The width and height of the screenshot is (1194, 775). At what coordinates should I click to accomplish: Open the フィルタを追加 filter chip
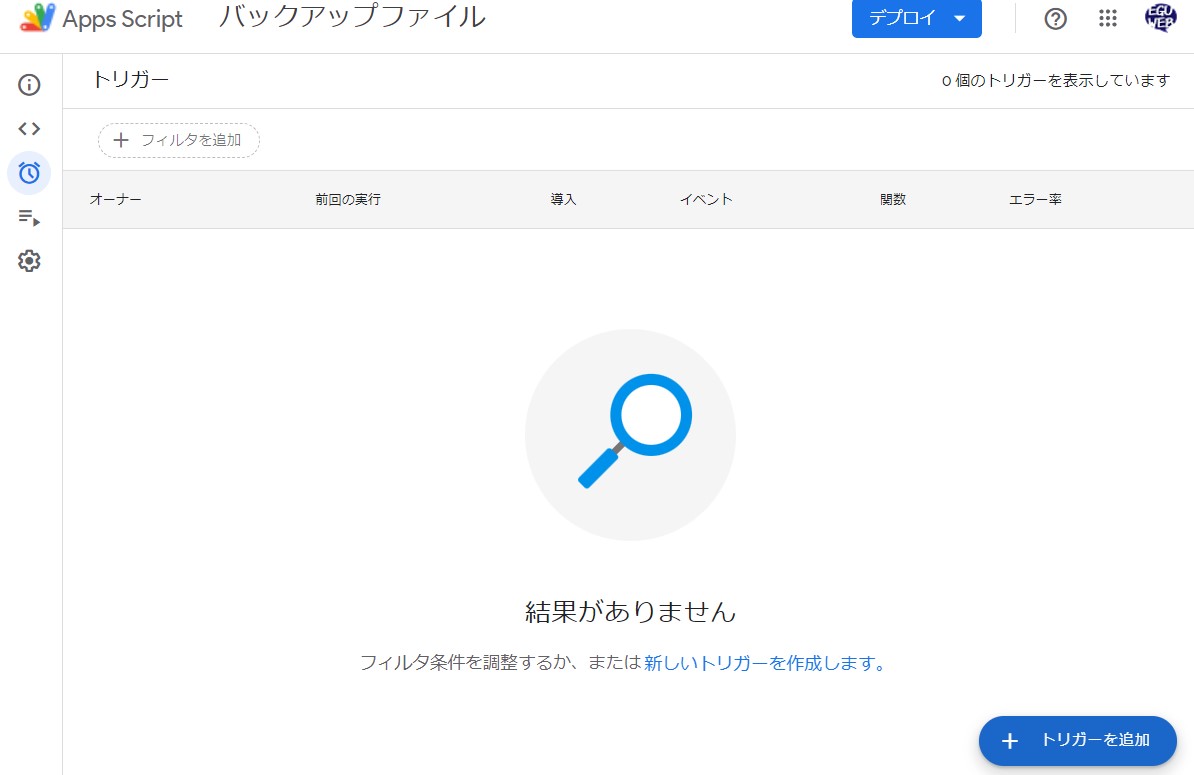(178, 140)
